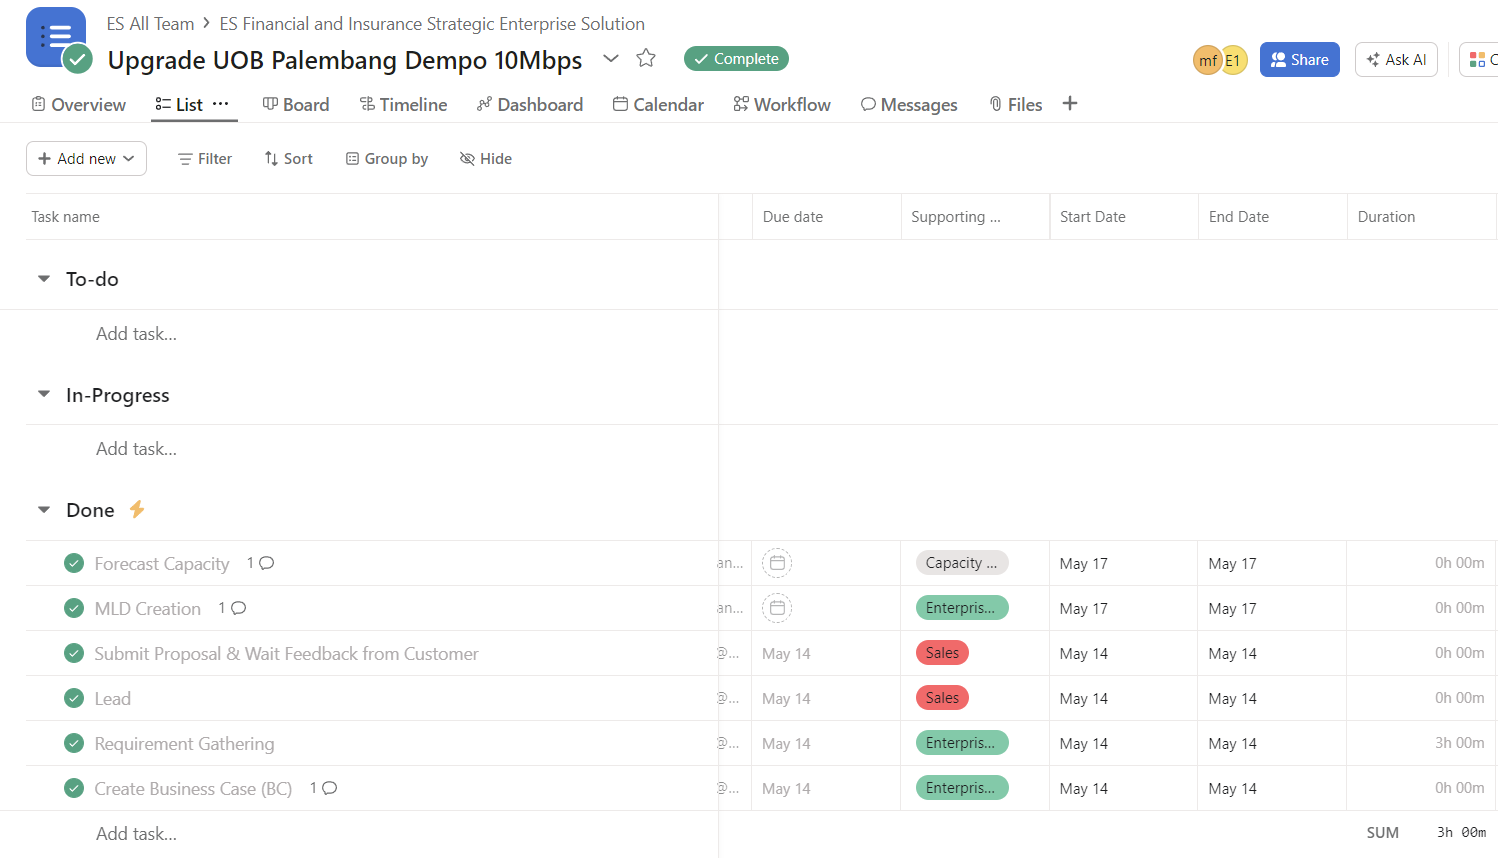Collapse the In-Progress section
Image resolution: width=1498 pixels, height=858 pixels.
(x=44, y=395)
